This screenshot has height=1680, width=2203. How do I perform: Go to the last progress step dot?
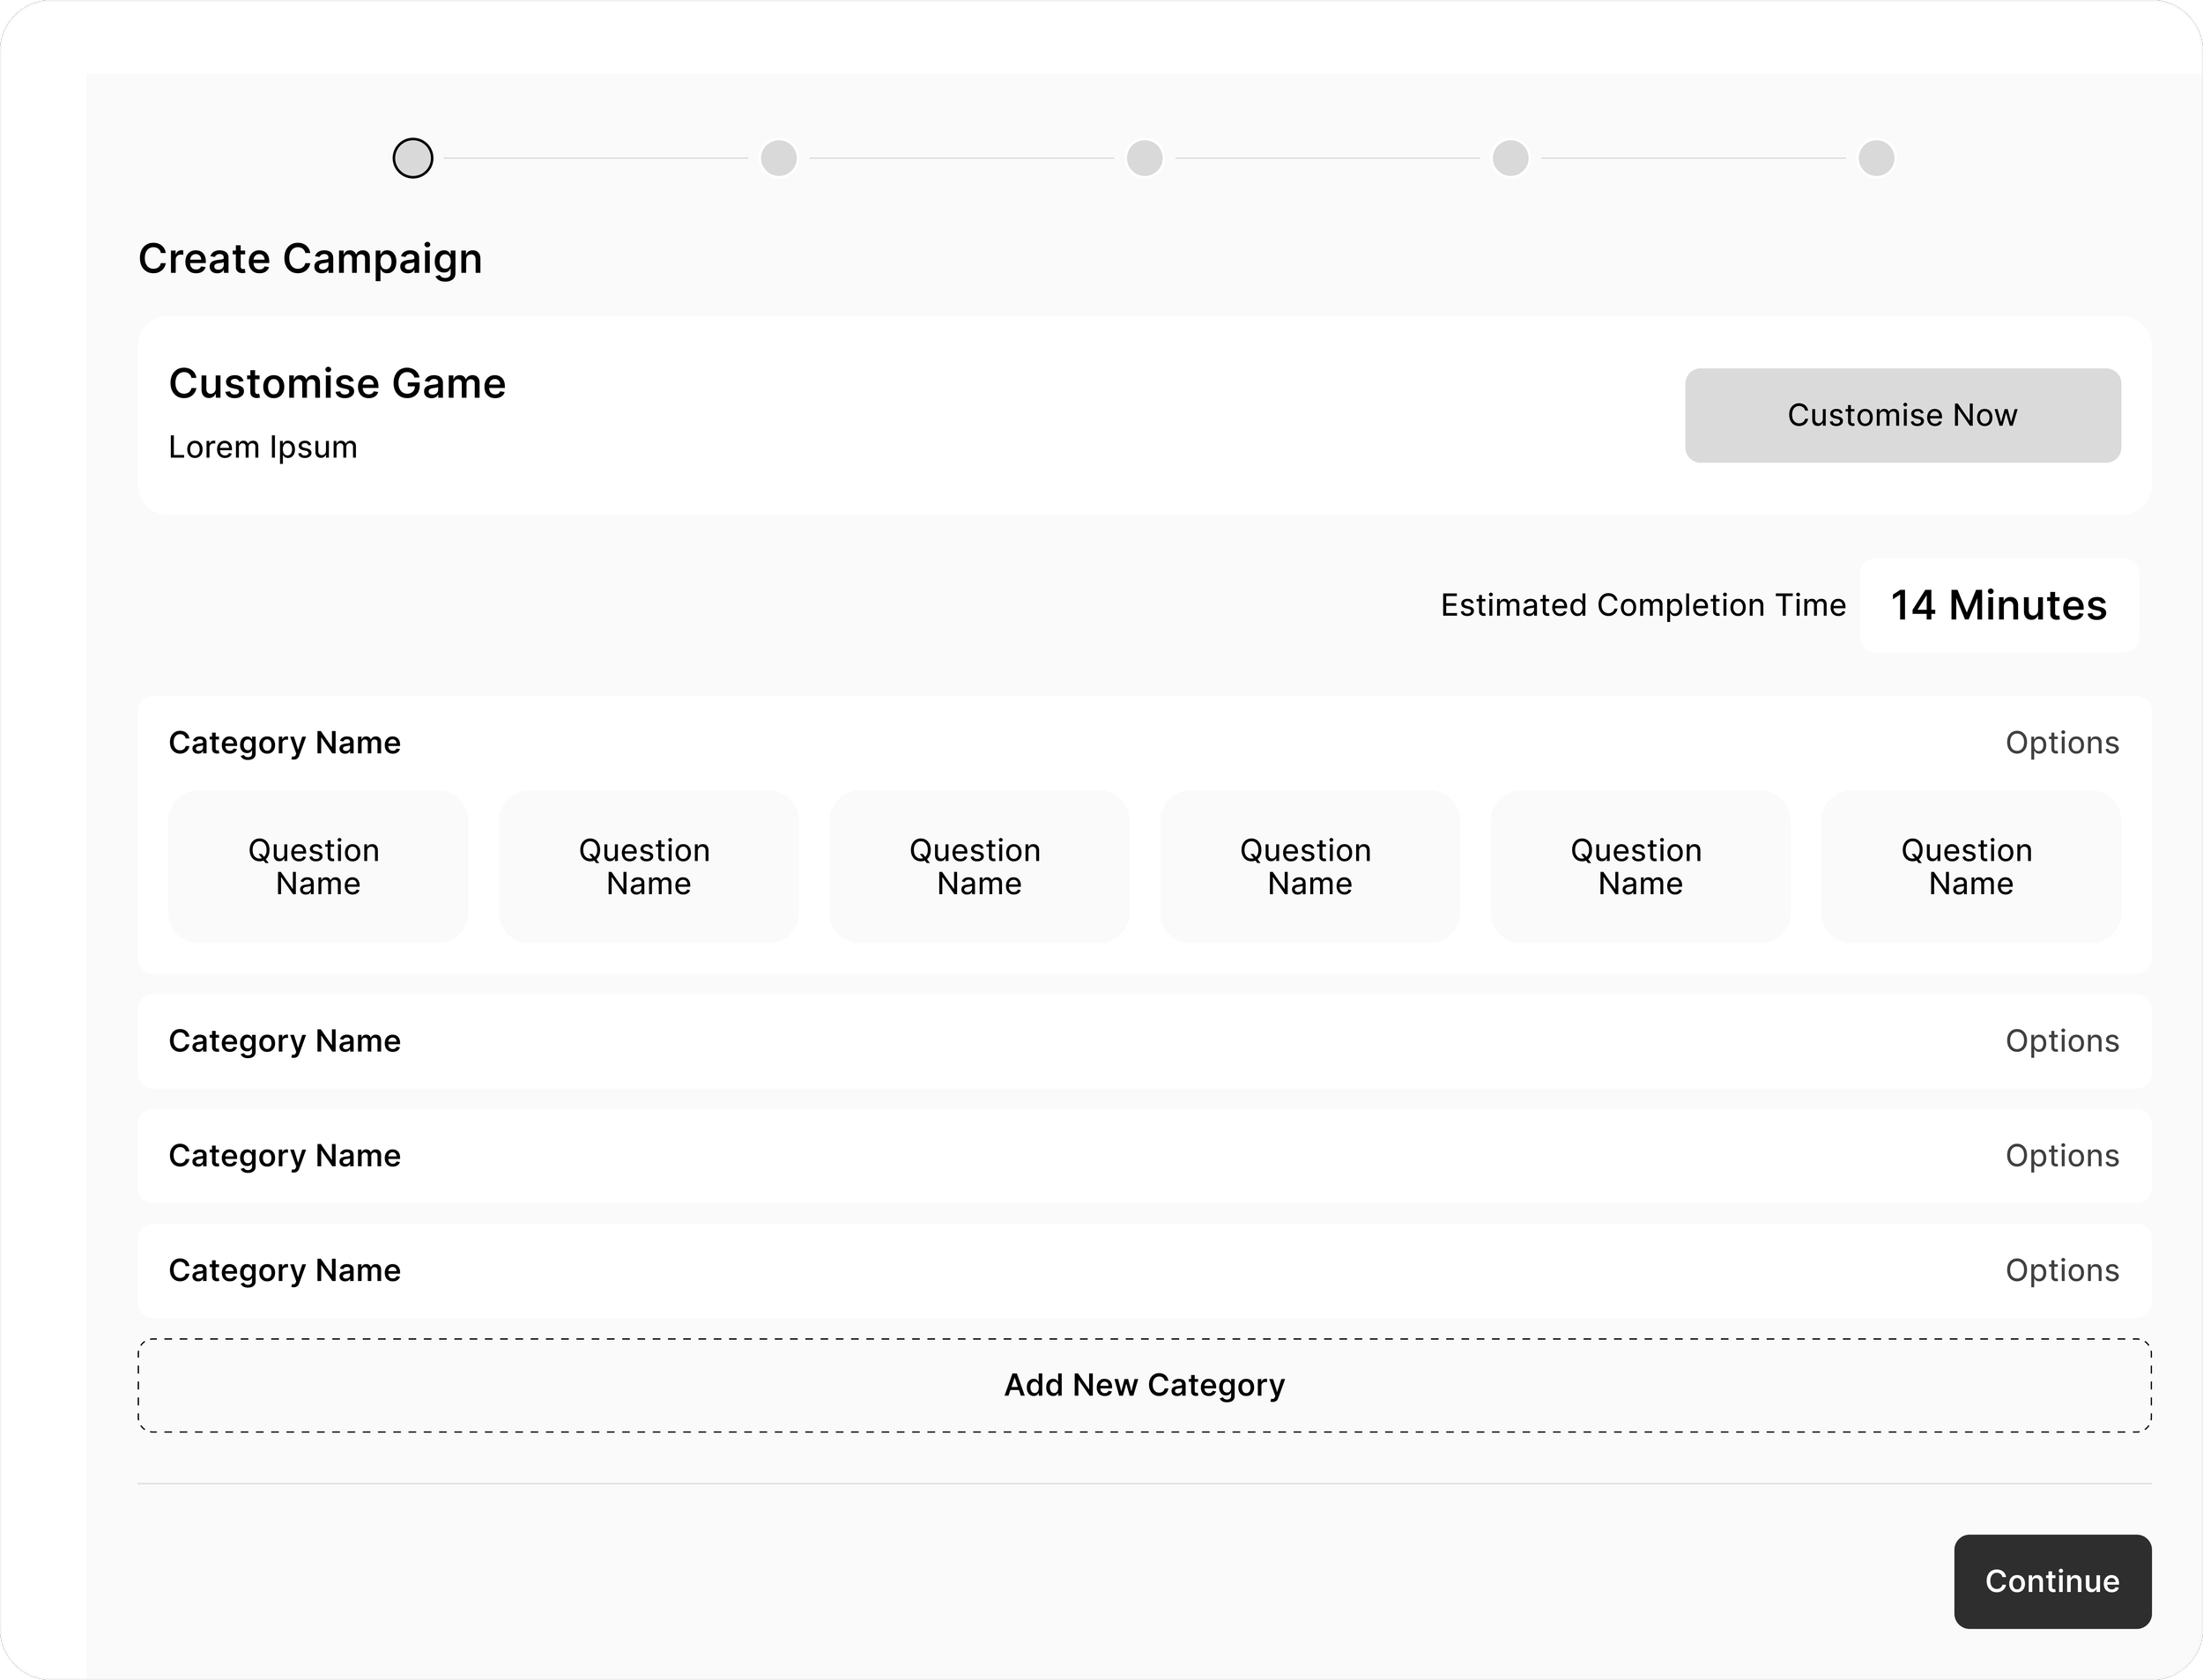click(1876, 158)
